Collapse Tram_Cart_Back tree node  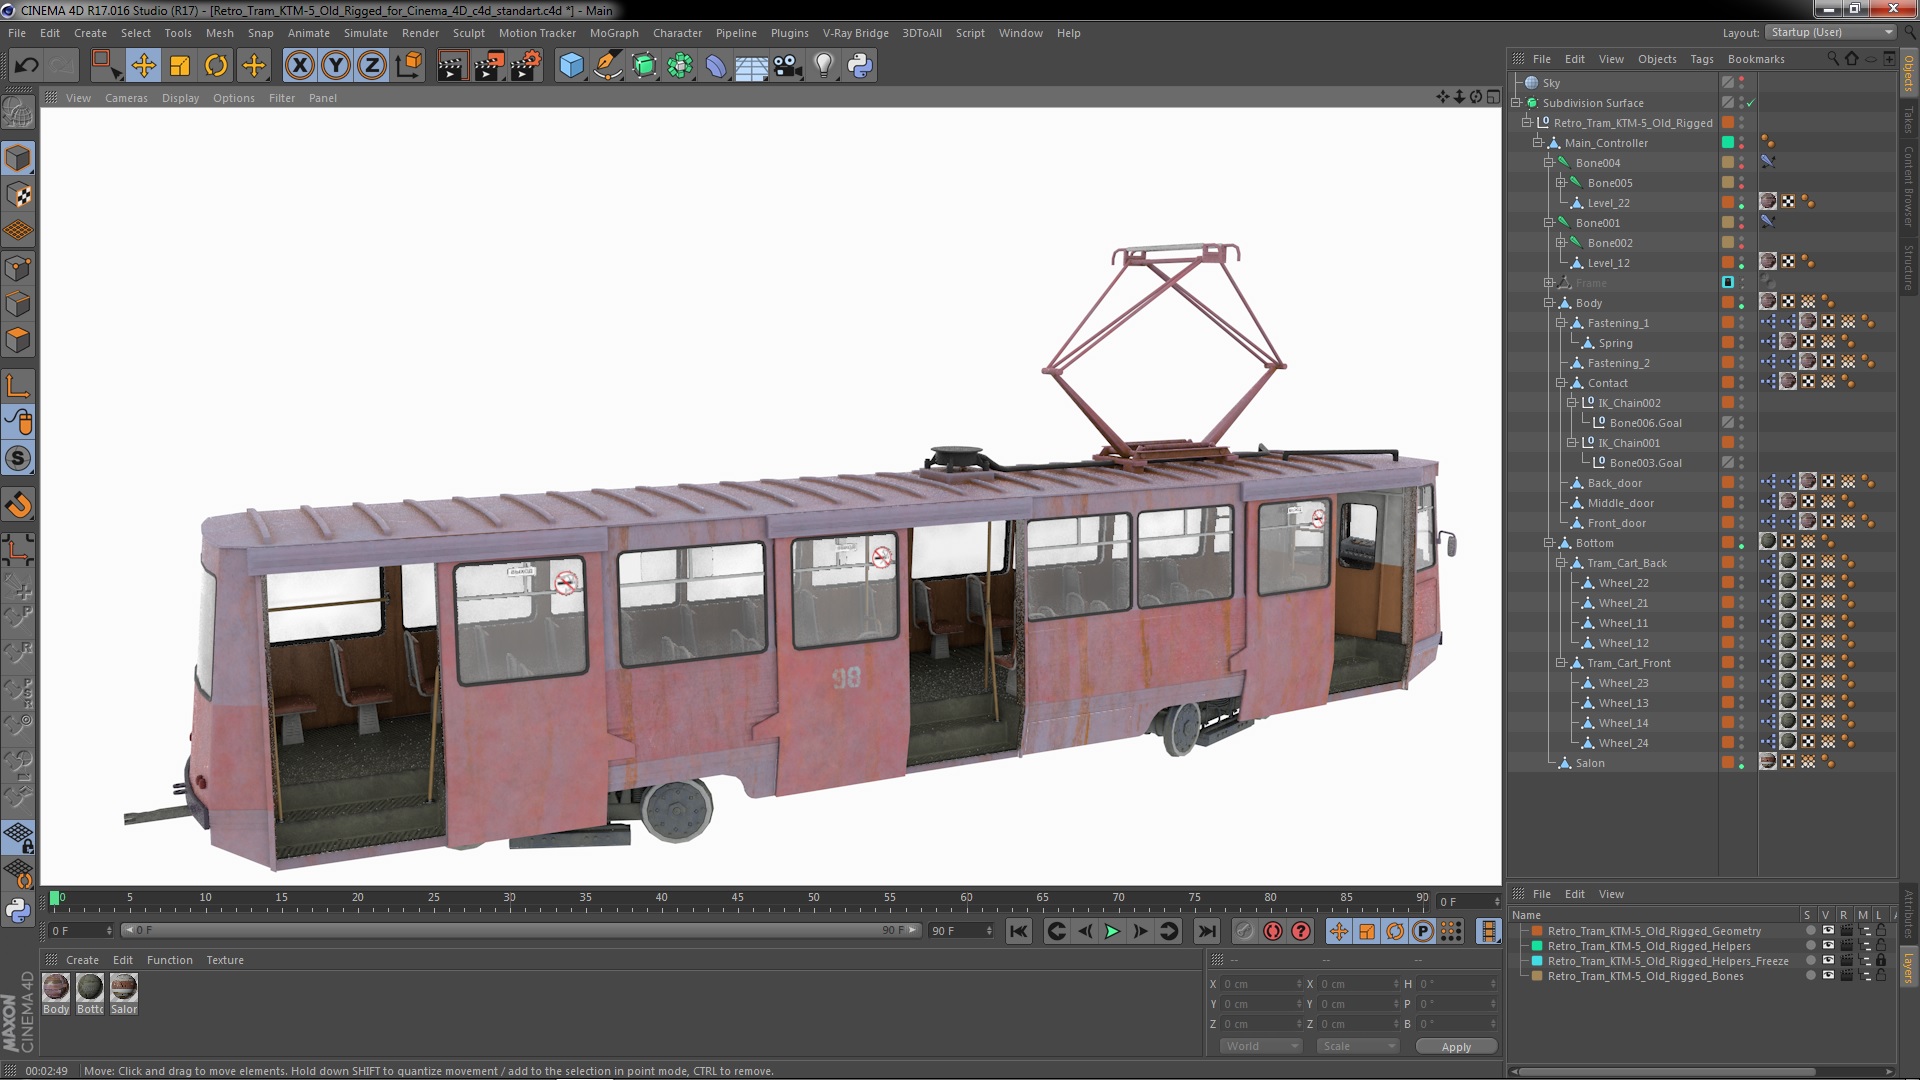point(1560,563)
